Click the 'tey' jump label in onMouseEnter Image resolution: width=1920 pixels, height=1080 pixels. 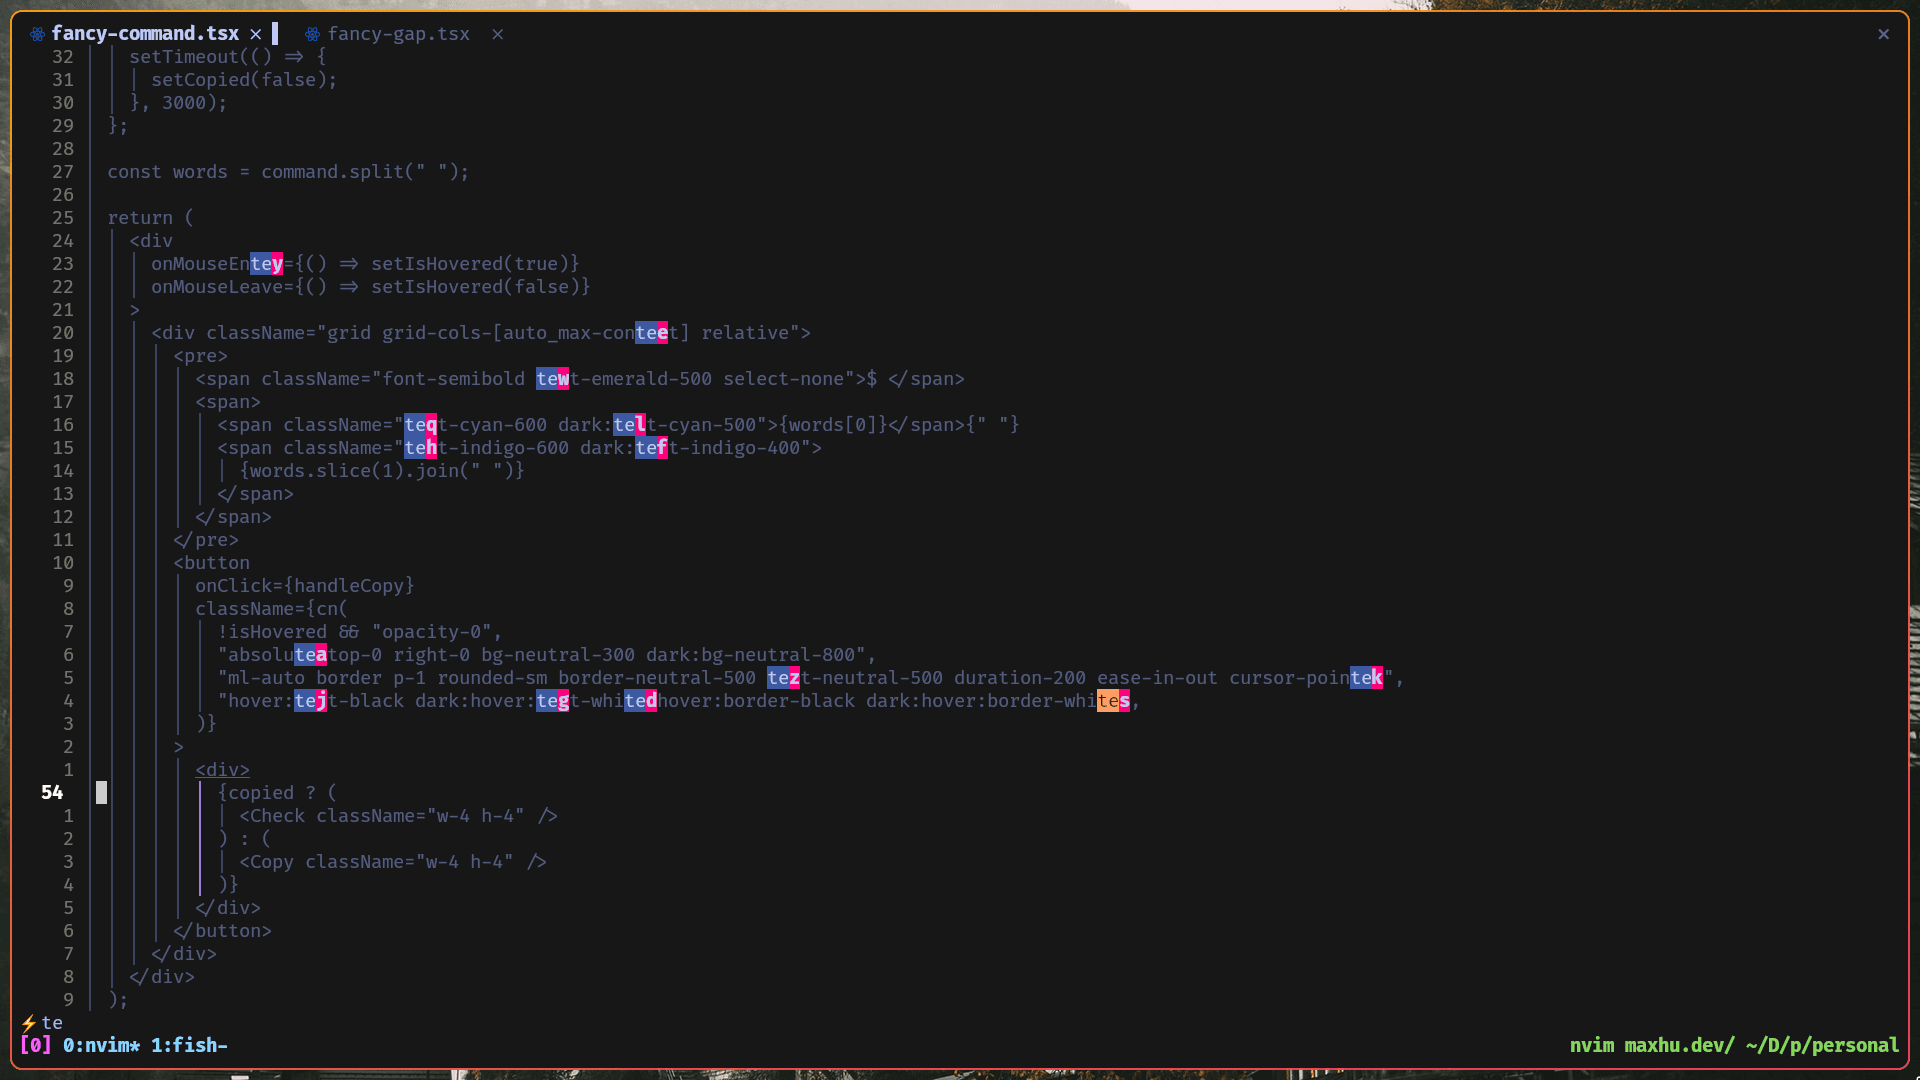coord(266,264)
